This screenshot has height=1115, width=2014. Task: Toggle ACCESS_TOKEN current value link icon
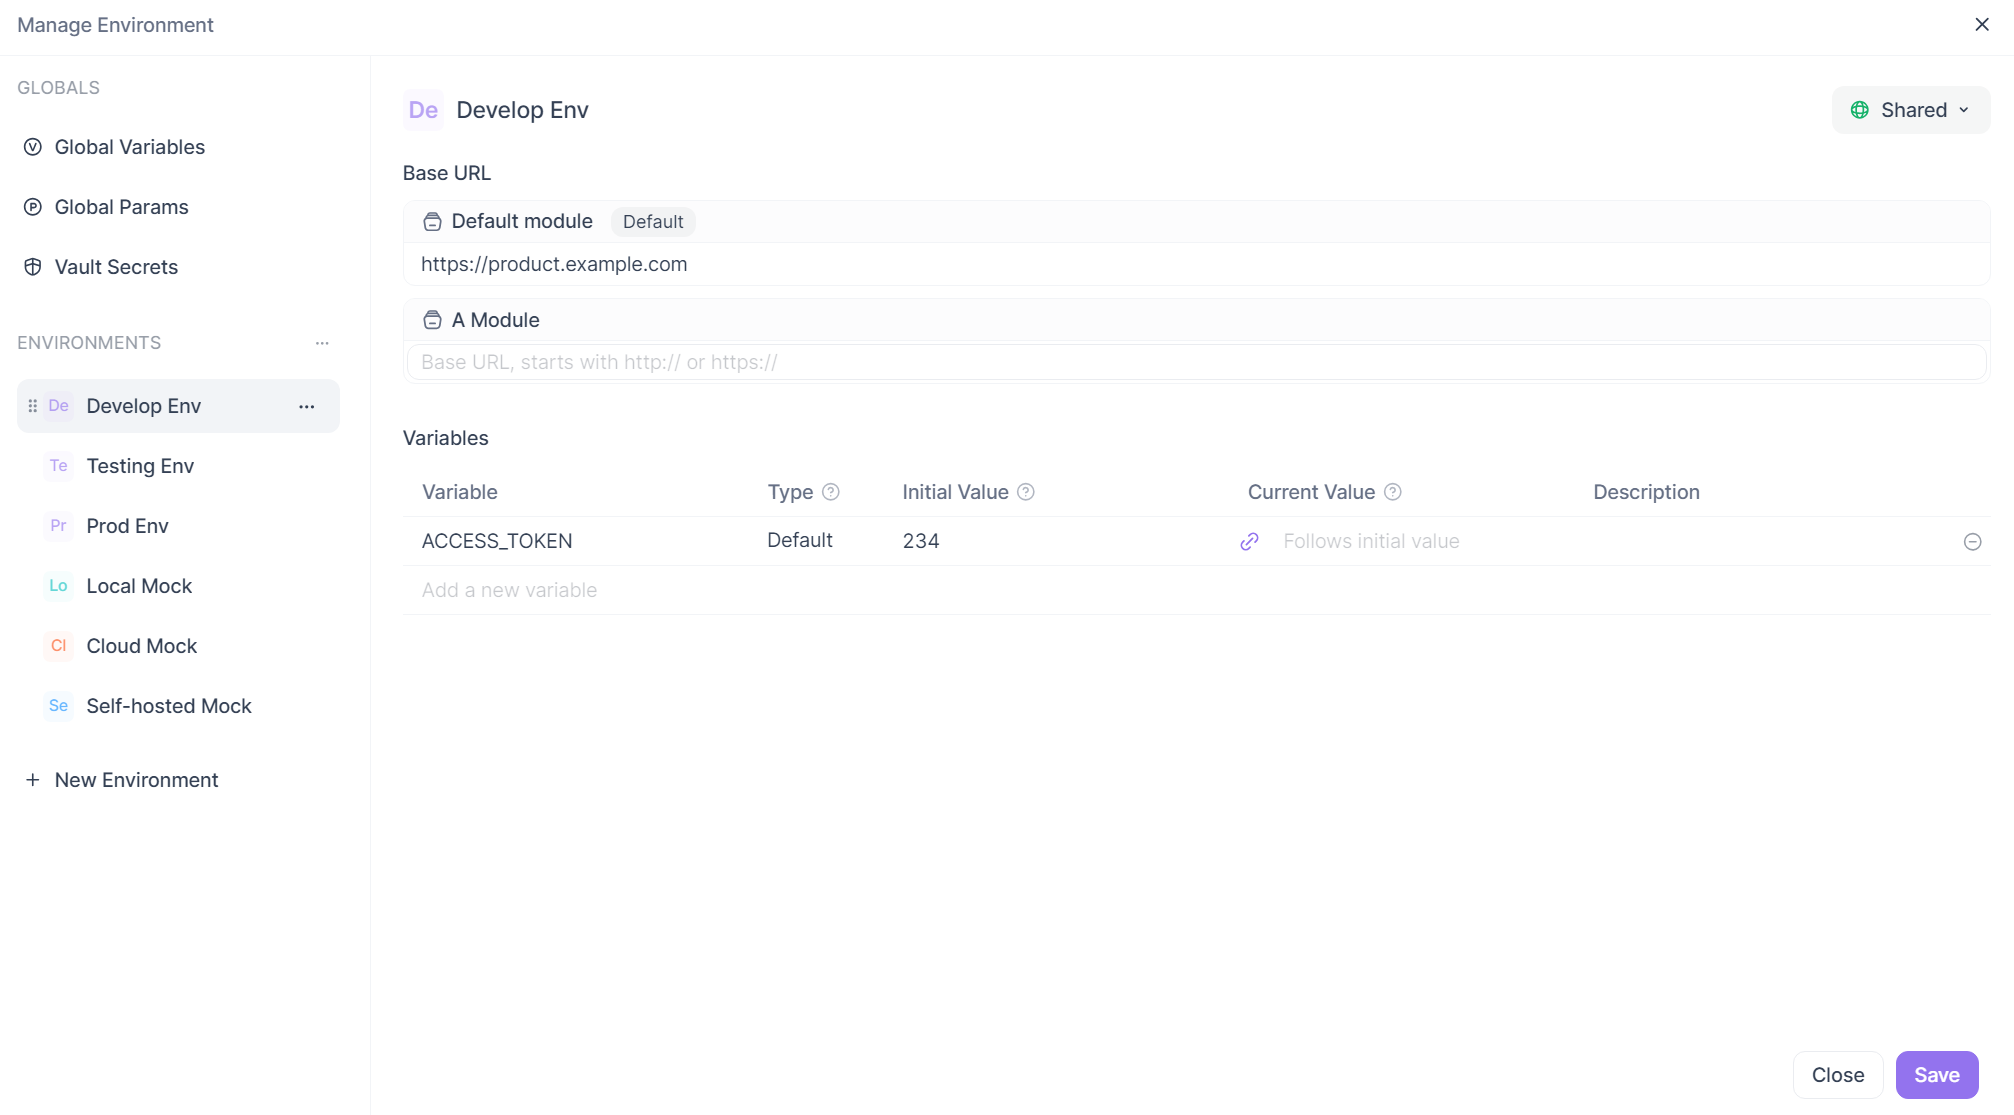pos(1249,541)
